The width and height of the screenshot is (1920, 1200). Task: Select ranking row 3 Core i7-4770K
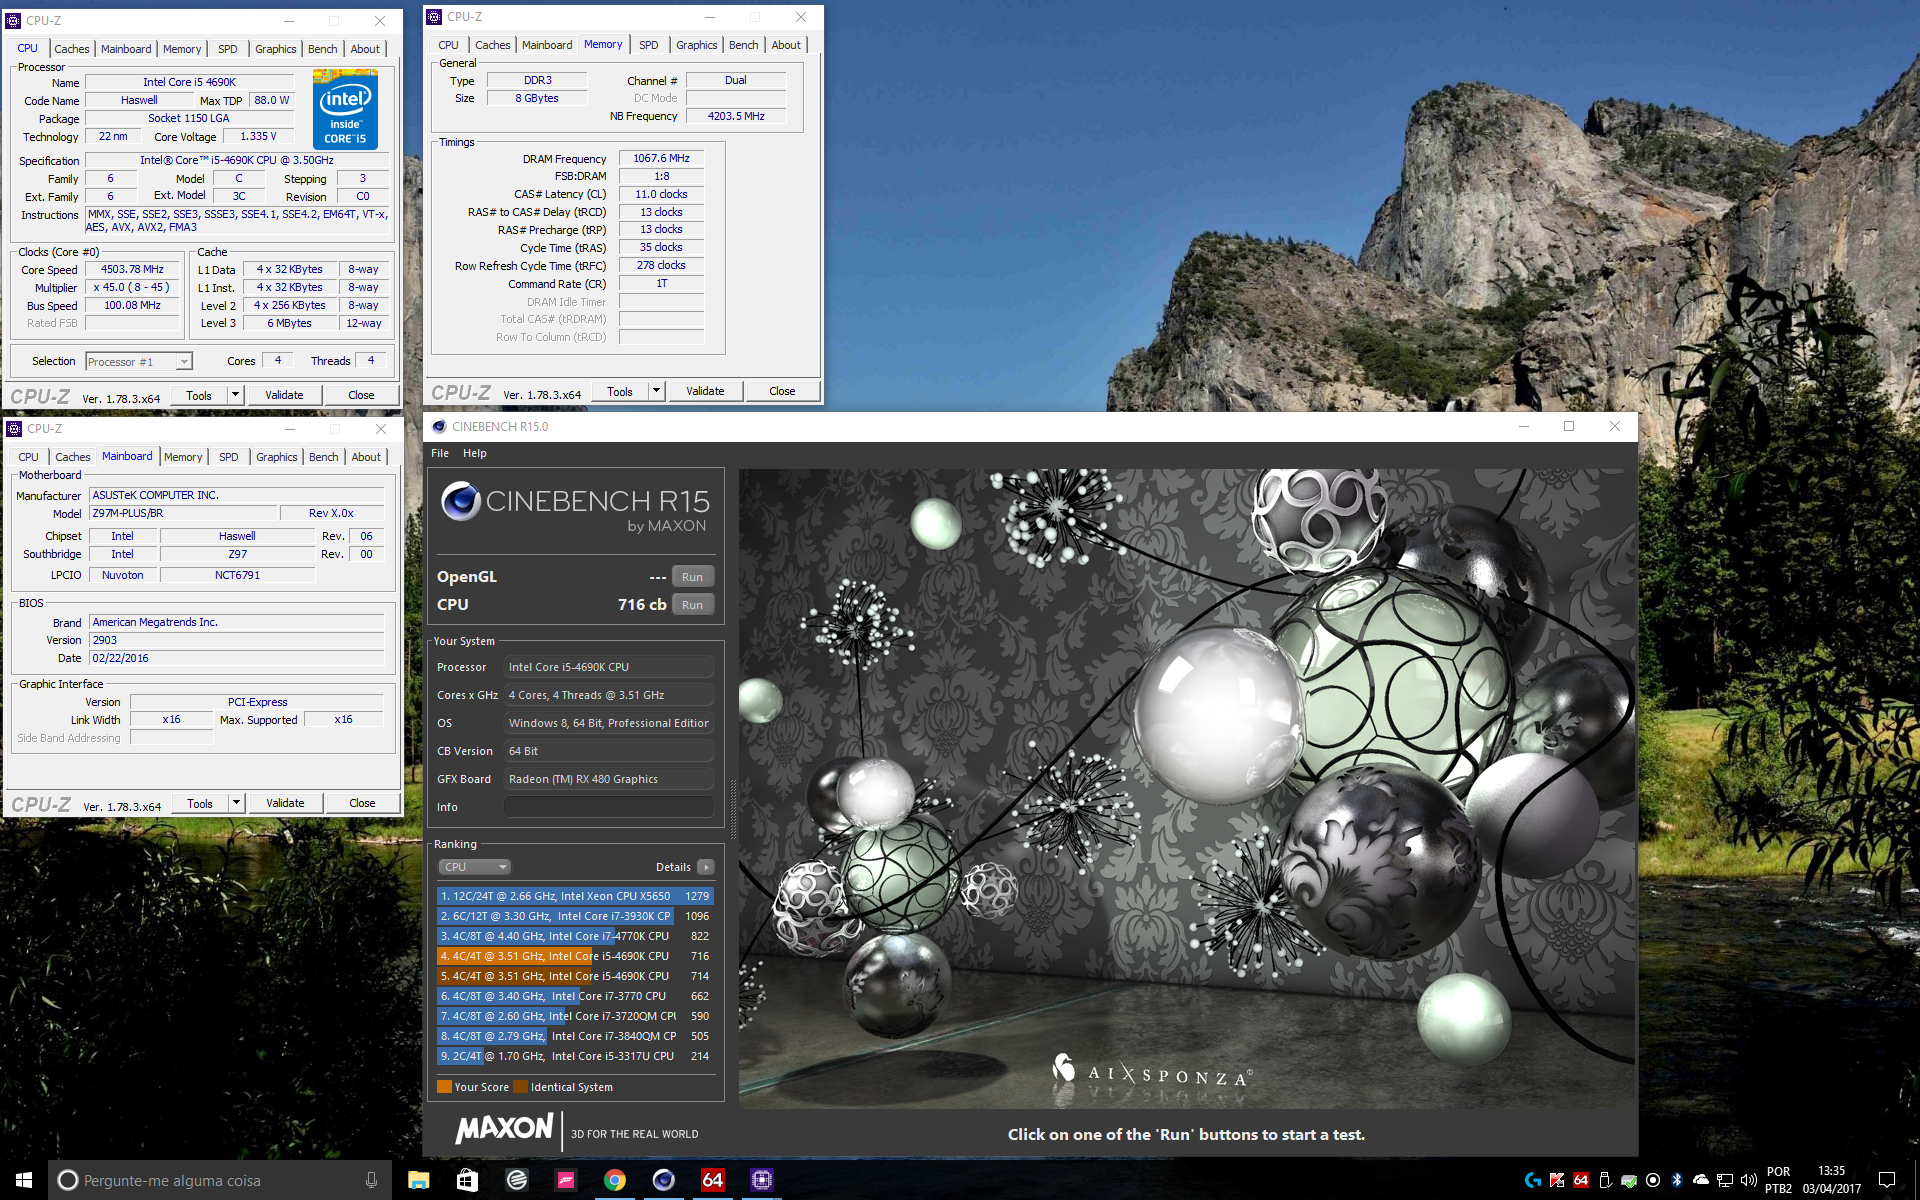point(575,936)
